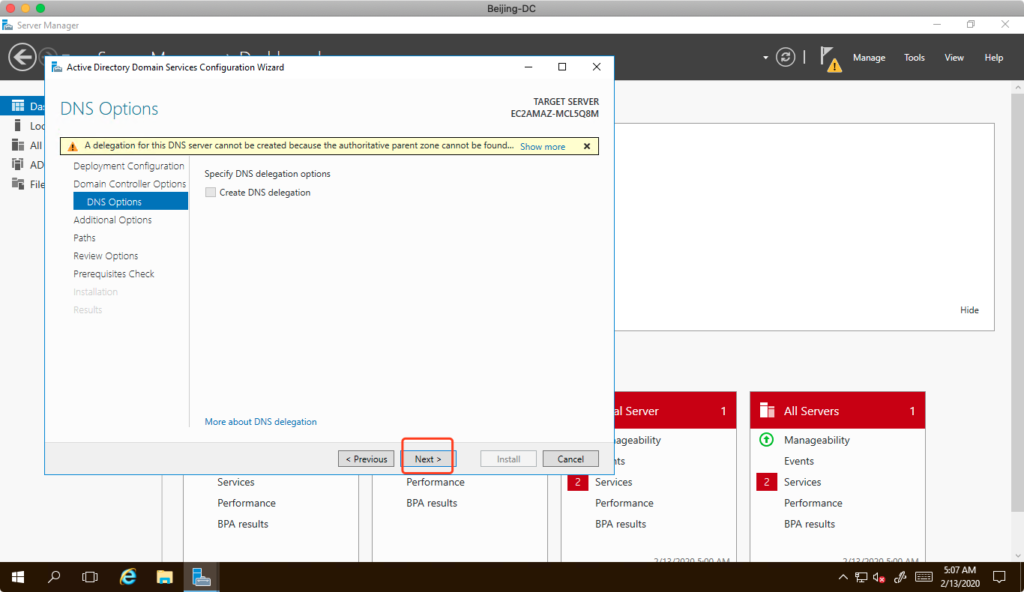The height and width of the screenshot is (592, 1024).
Task: Open the notifications flag with warning
Action: [x=830, y=58]
